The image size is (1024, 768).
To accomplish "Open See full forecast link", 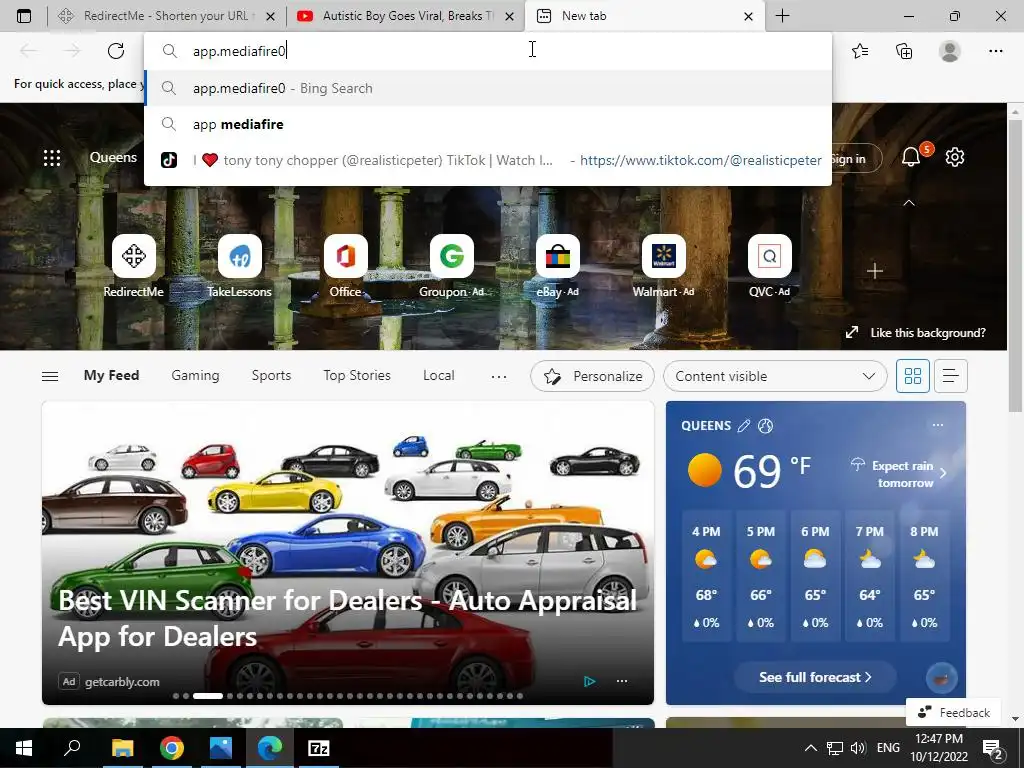I will click(x=815, y=677).
